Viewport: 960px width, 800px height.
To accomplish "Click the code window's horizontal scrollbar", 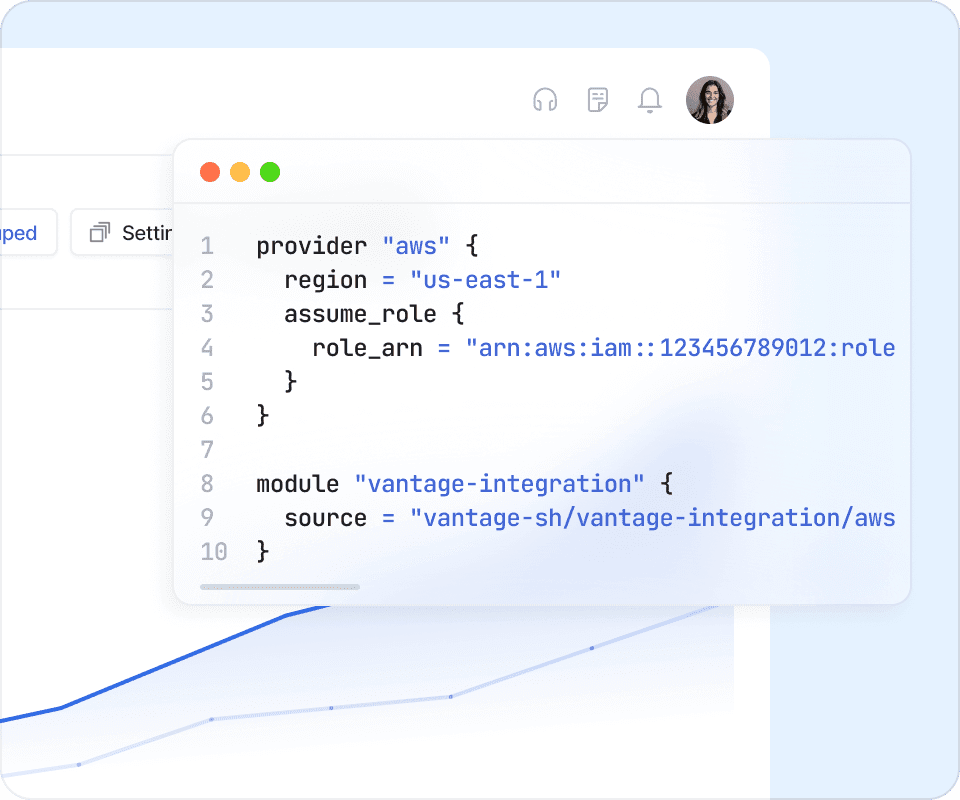I will click(x=280, y=587).
